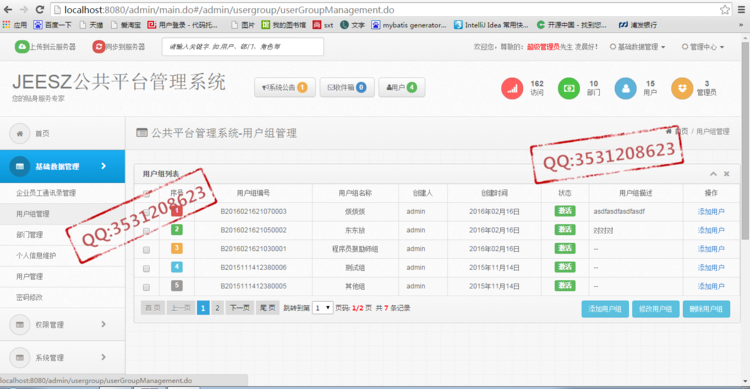Check the box for row 其他组

(146, 287)
